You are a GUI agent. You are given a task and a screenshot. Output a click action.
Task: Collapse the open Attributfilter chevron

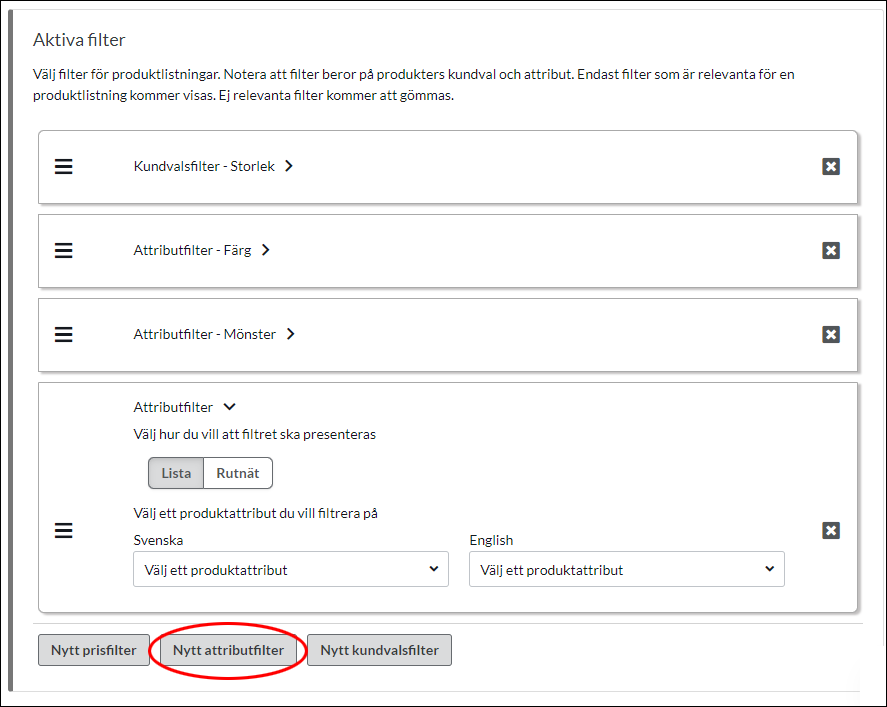pos(229,407)
